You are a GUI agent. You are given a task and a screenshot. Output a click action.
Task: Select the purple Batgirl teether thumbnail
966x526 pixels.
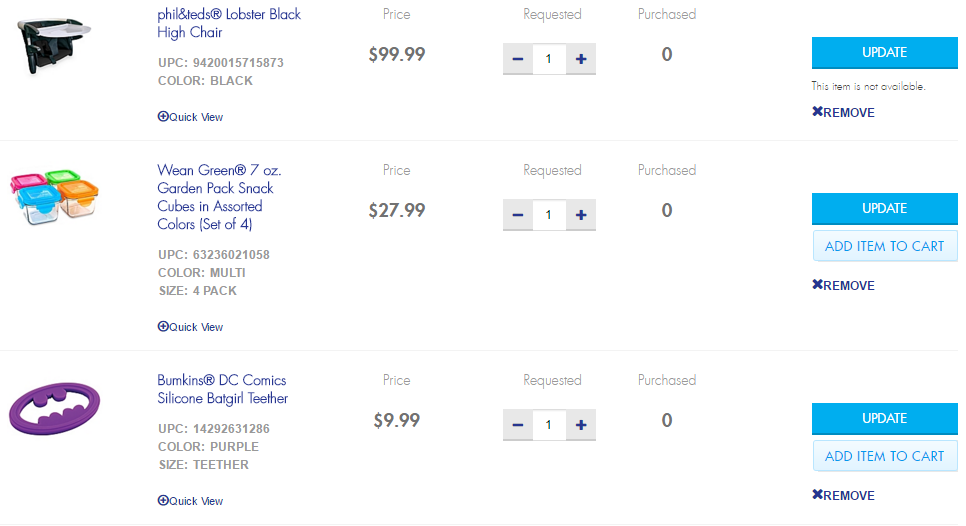[54, 408]
